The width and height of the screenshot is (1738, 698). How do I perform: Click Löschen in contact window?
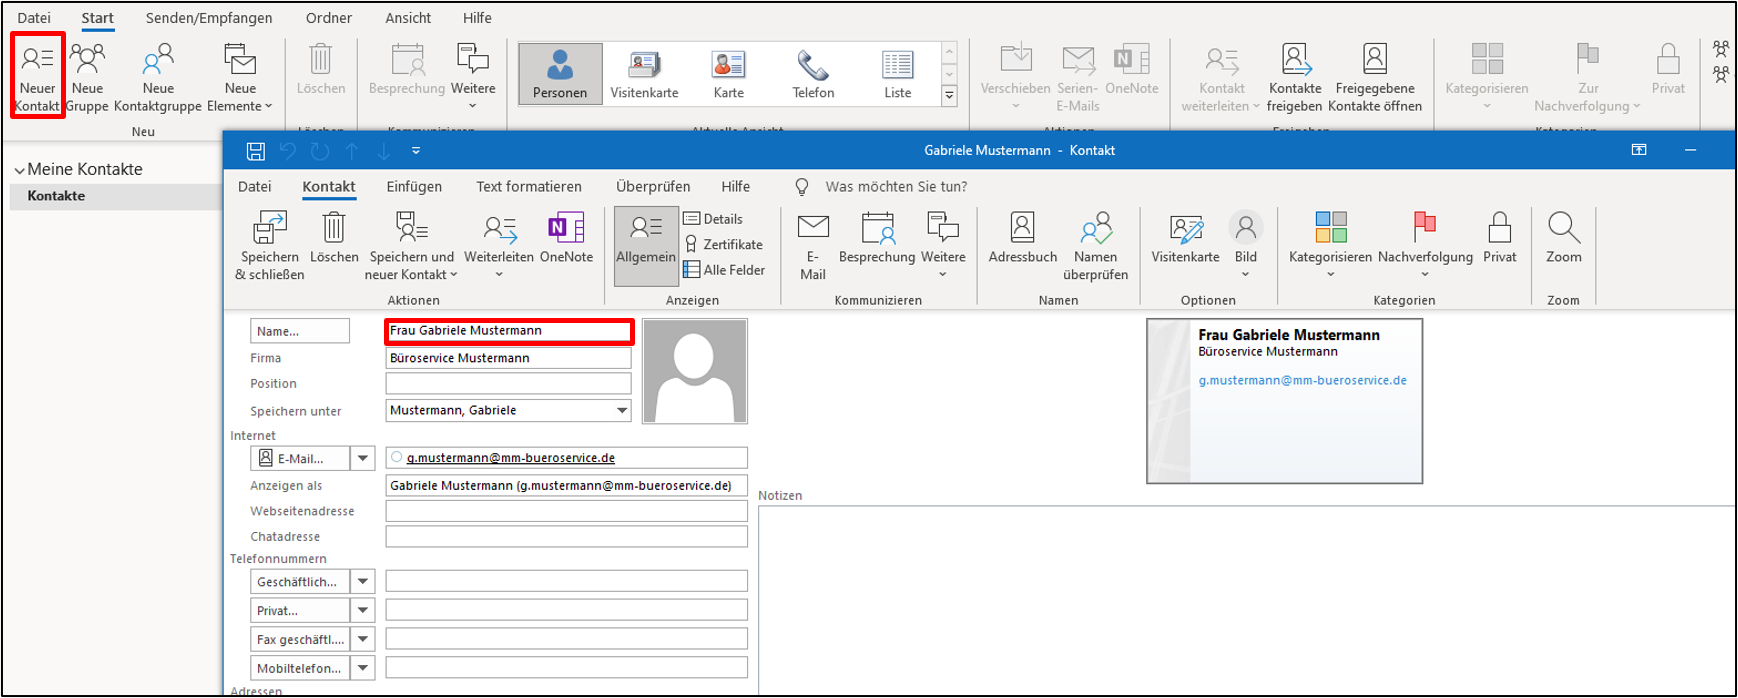334,240
